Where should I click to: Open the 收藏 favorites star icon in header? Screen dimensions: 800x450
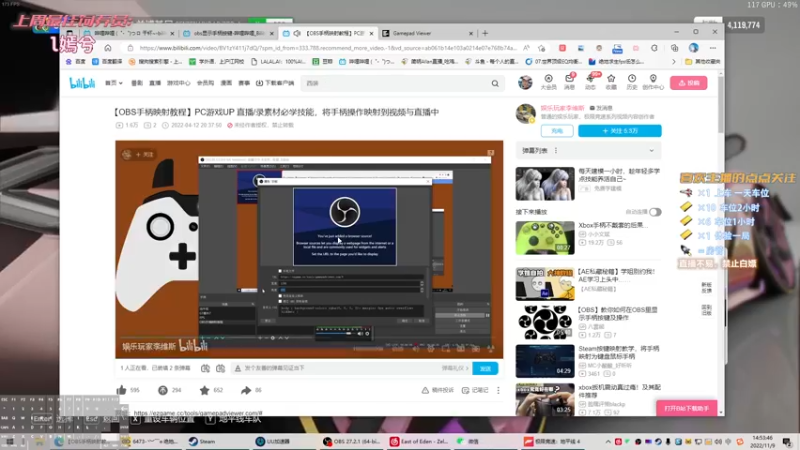point(611,82)
